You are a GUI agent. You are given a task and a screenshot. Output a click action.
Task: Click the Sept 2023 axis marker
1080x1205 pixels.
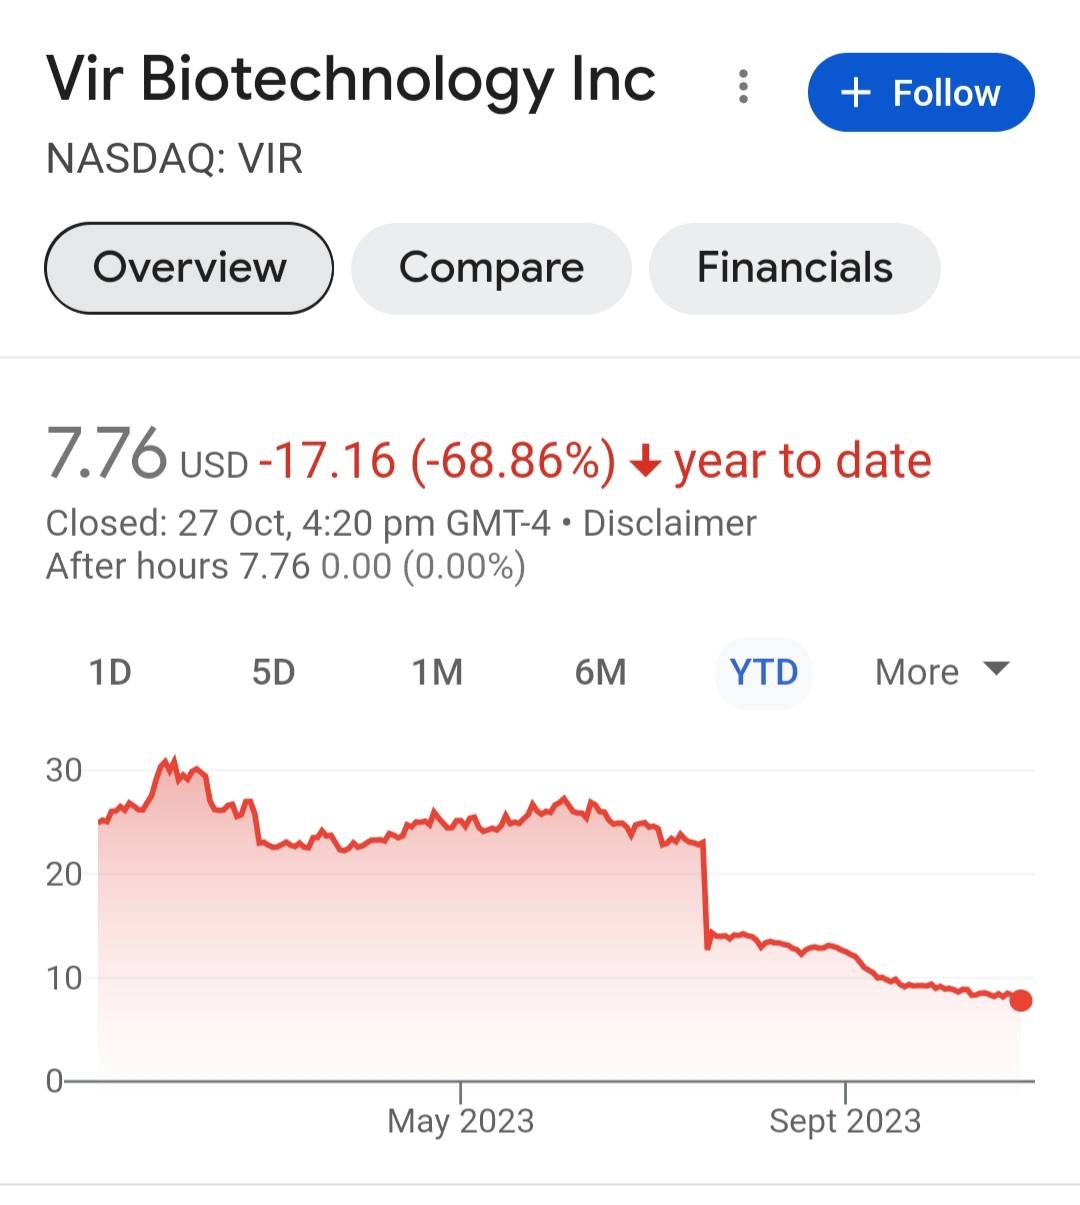click(x=845, y=1120)
